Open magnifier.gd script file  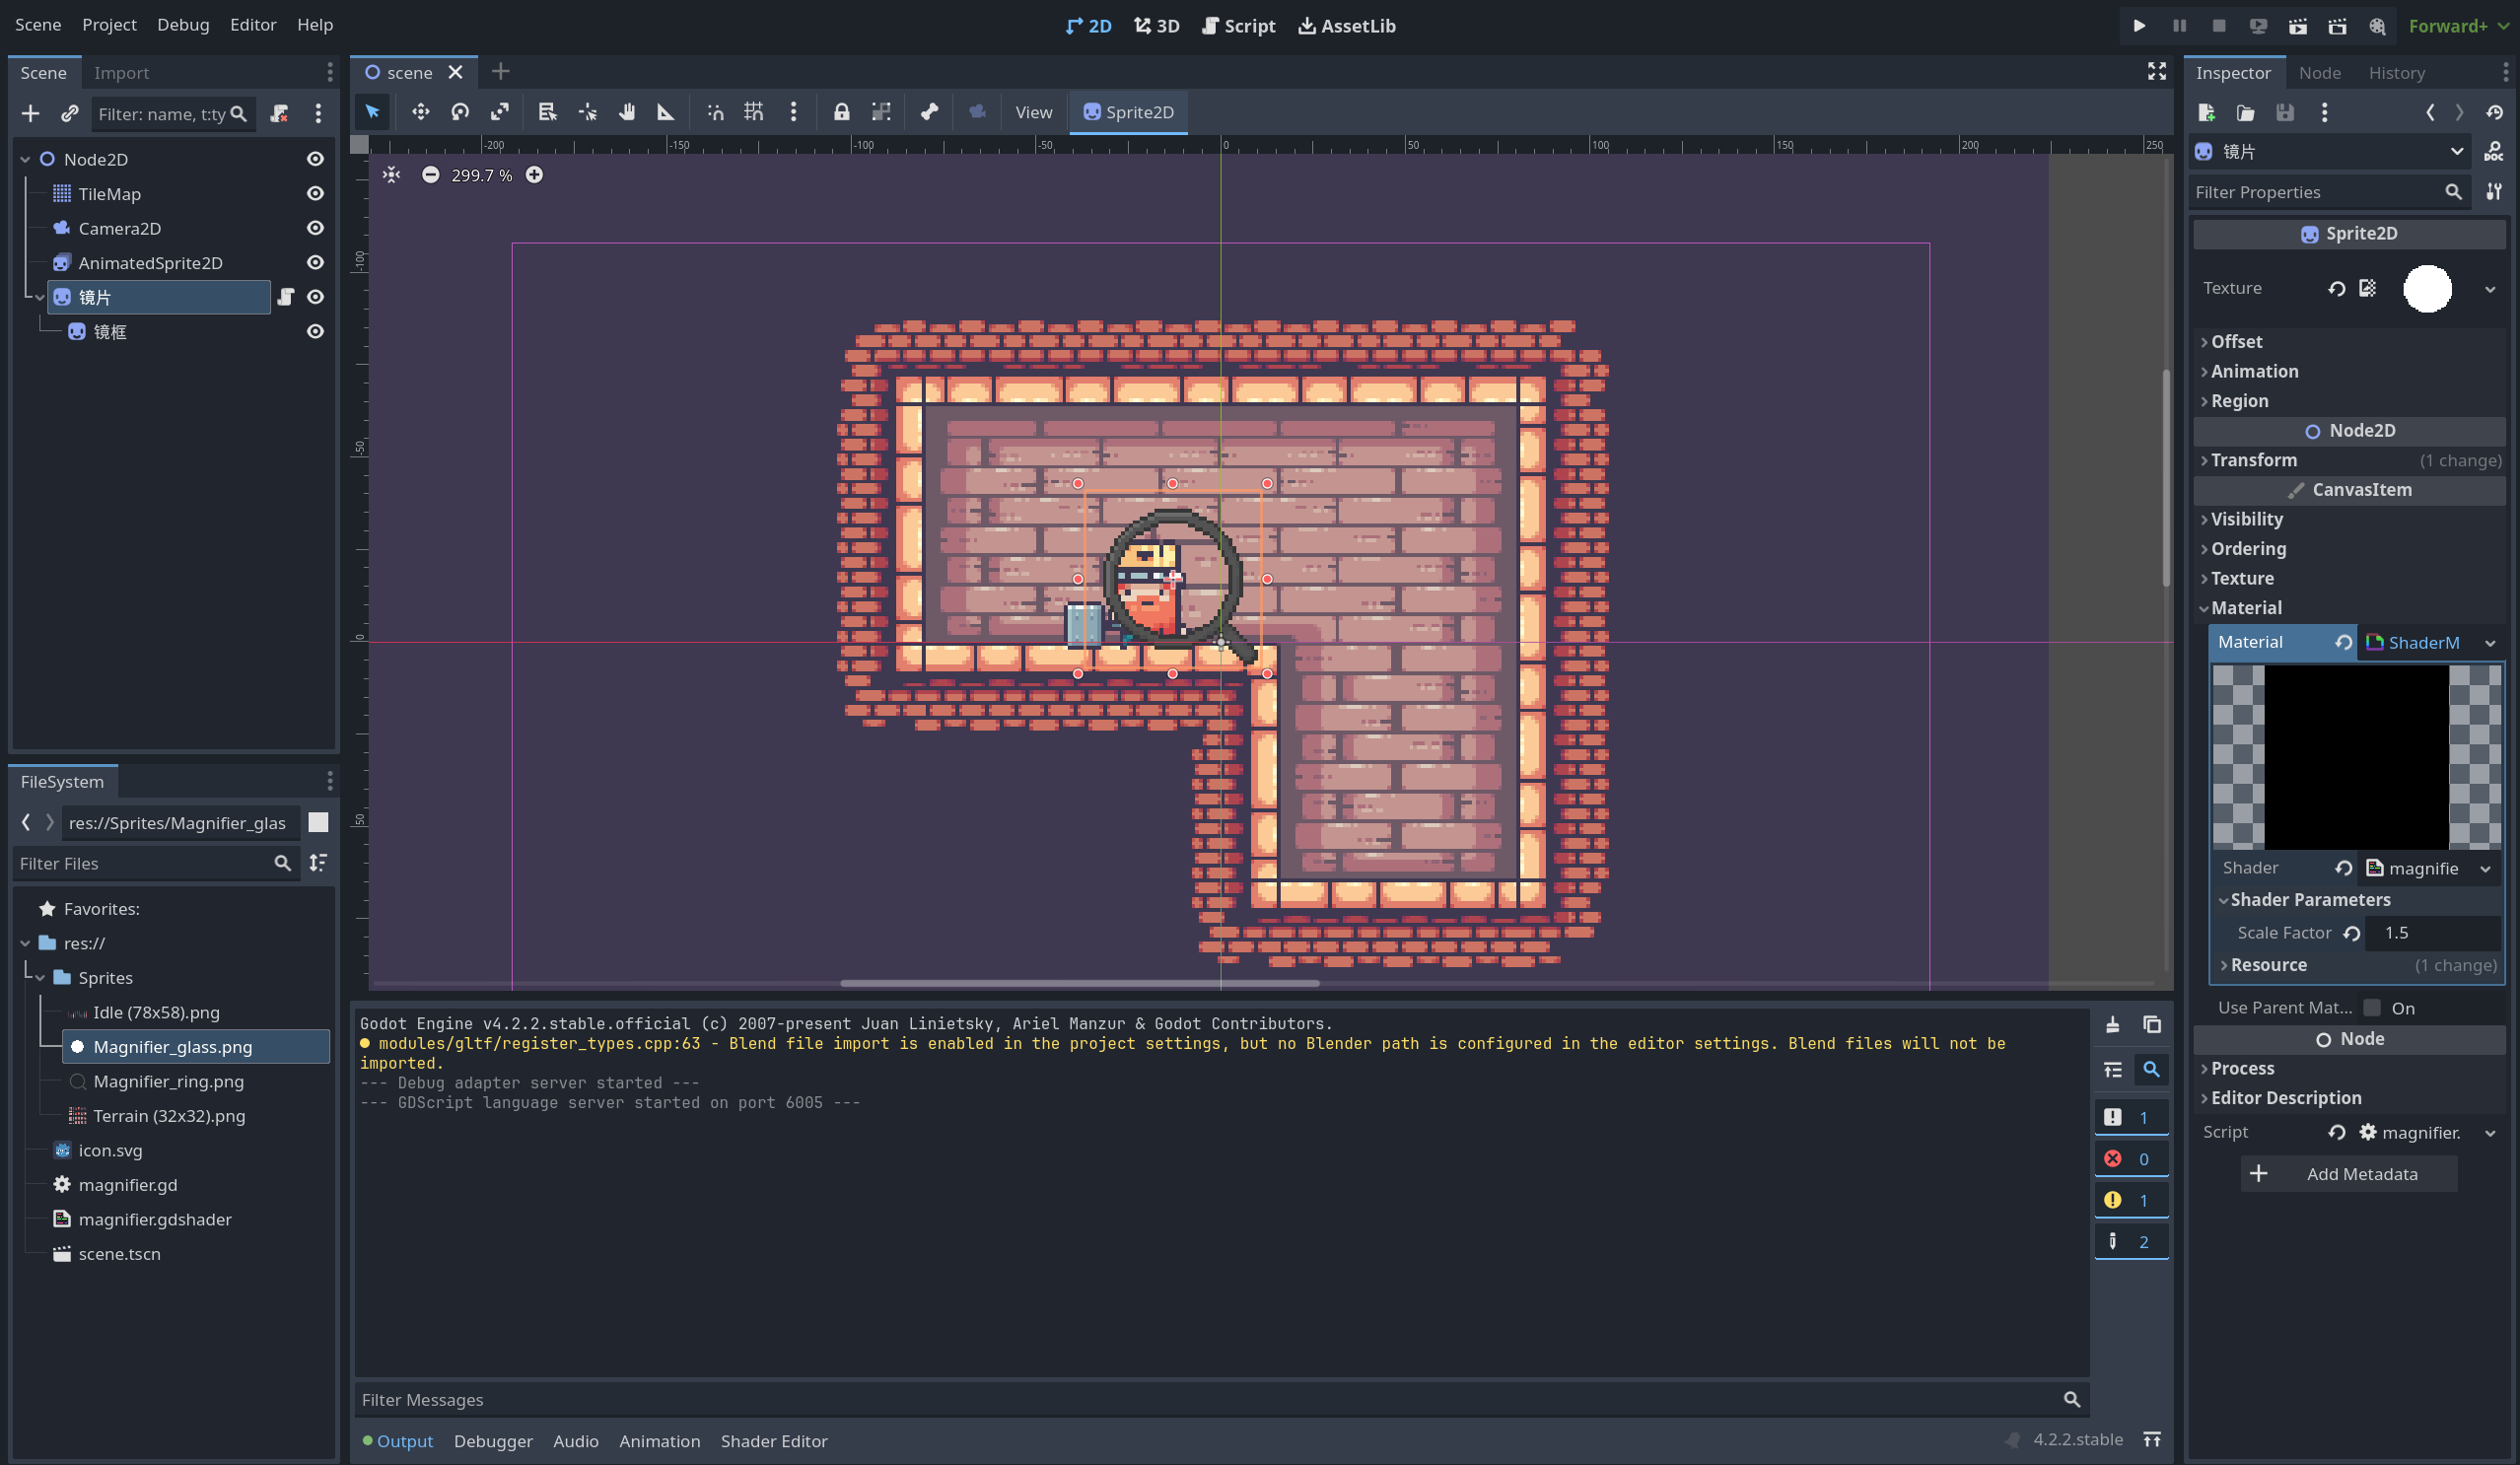coord(131,1184)
